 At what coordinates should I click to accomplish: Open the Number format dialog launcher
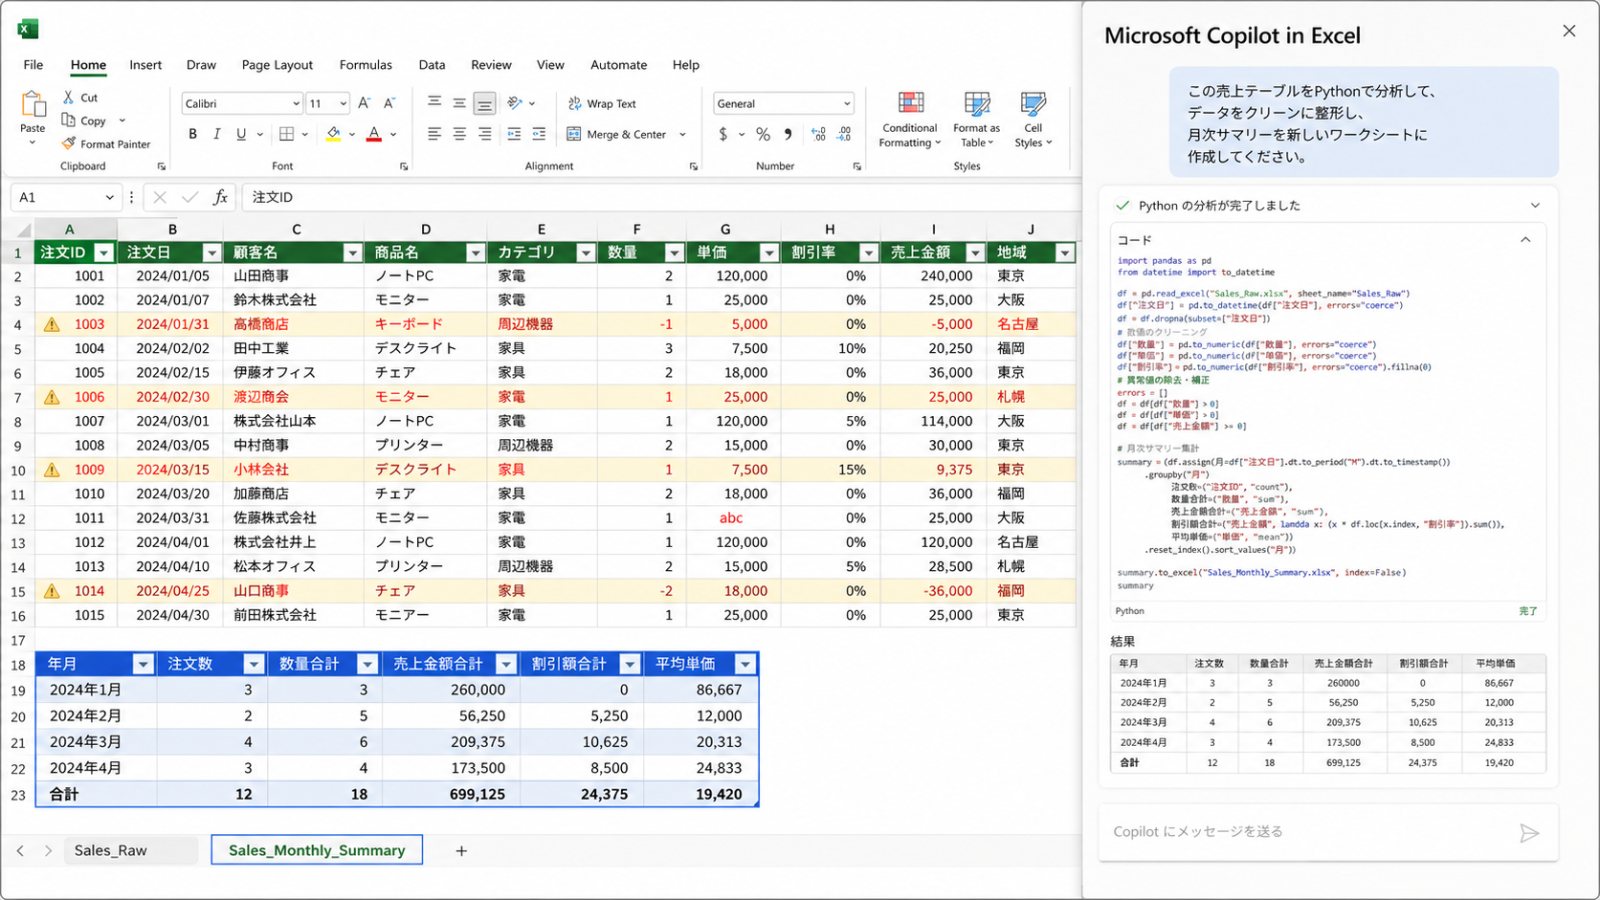tap(857, 167)
